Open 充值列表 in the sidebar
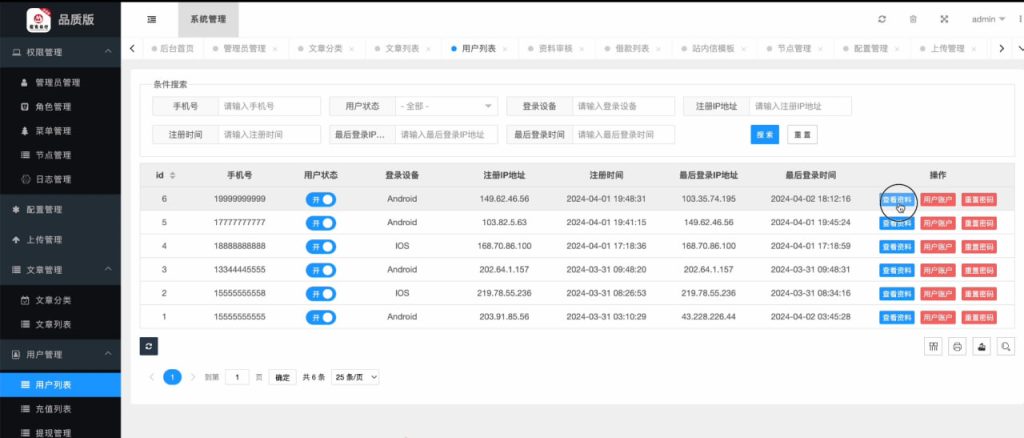 (x=60, y=409)
